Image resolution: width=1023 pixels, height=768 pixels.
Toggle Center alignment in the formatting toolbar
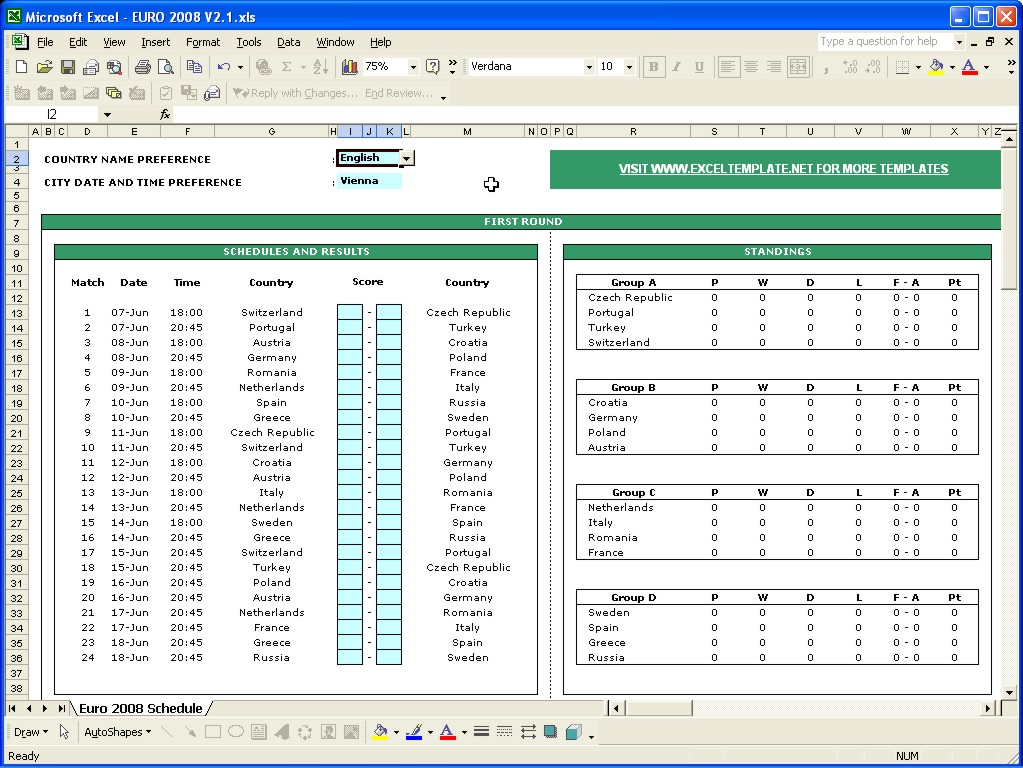751,67
